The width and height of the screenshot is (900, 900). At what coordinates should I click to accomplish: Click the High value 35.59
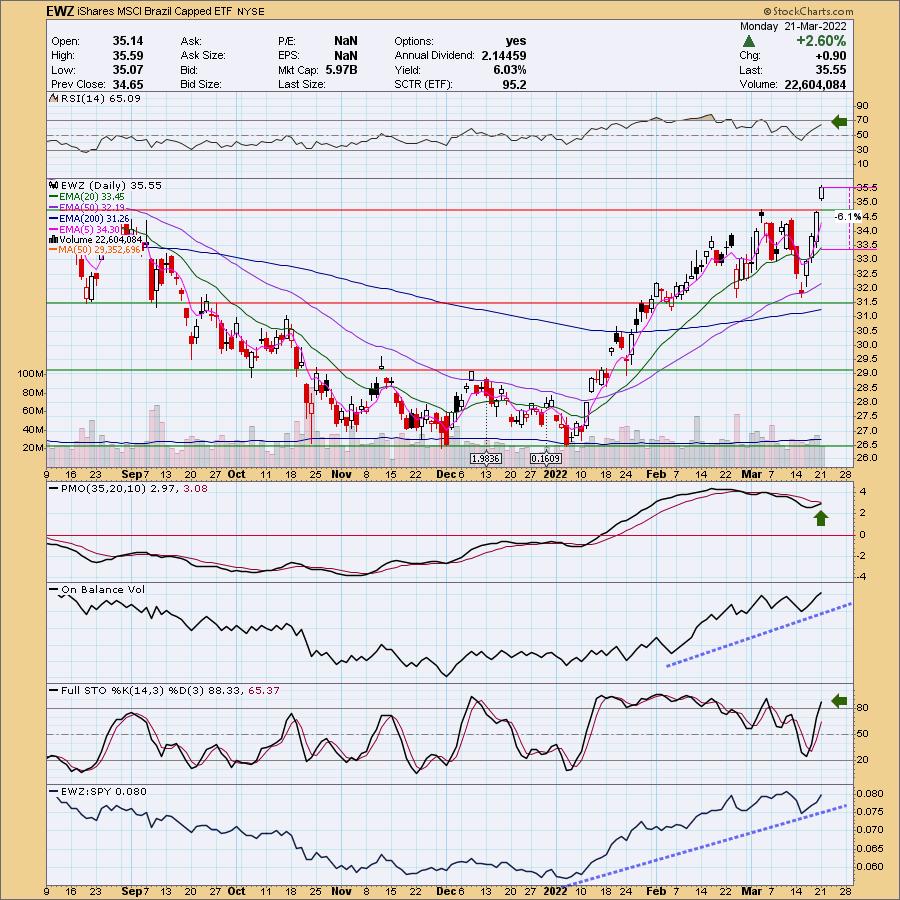127,56
